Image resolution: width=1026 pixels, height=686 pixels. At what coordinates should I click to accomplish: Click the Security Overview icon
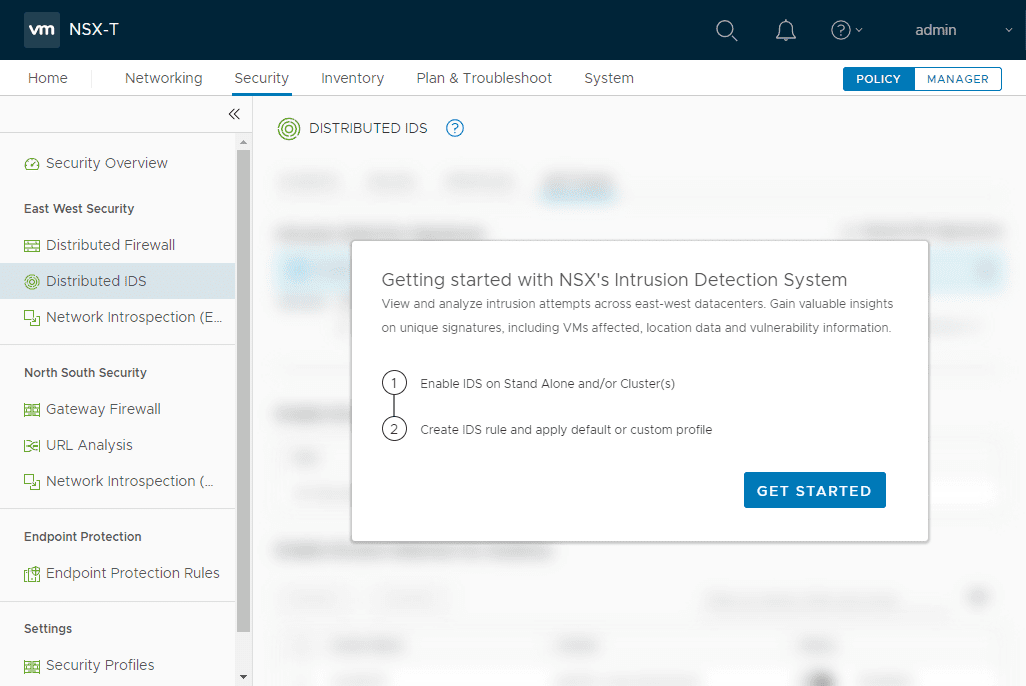(31, 163)
